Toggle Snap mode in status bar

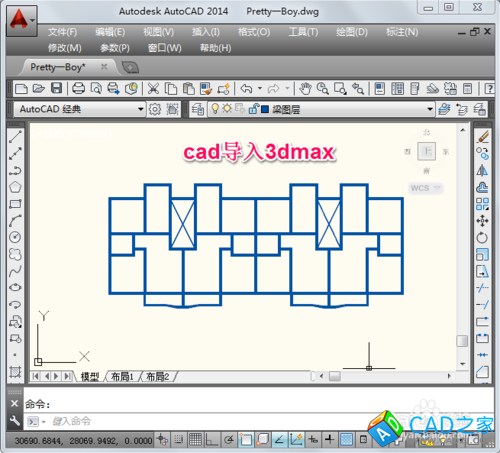pyautogui.click(x=179, y=440)
